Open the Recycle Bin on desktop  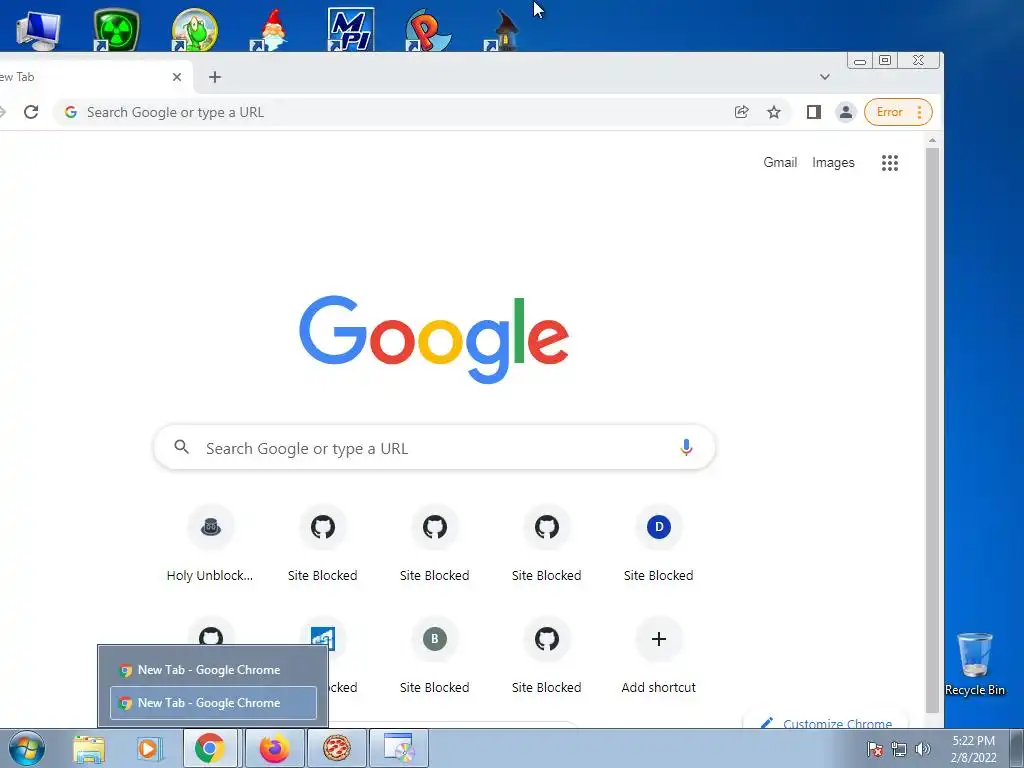(974, 664)
